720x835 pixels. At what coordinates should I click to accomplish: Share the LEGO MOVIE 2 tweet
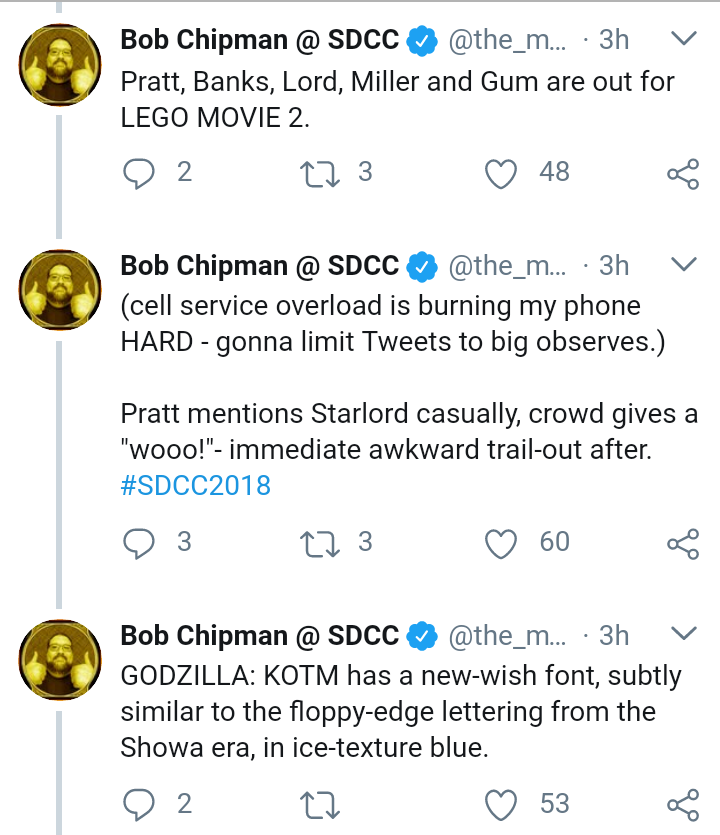(x=683, y=174)
